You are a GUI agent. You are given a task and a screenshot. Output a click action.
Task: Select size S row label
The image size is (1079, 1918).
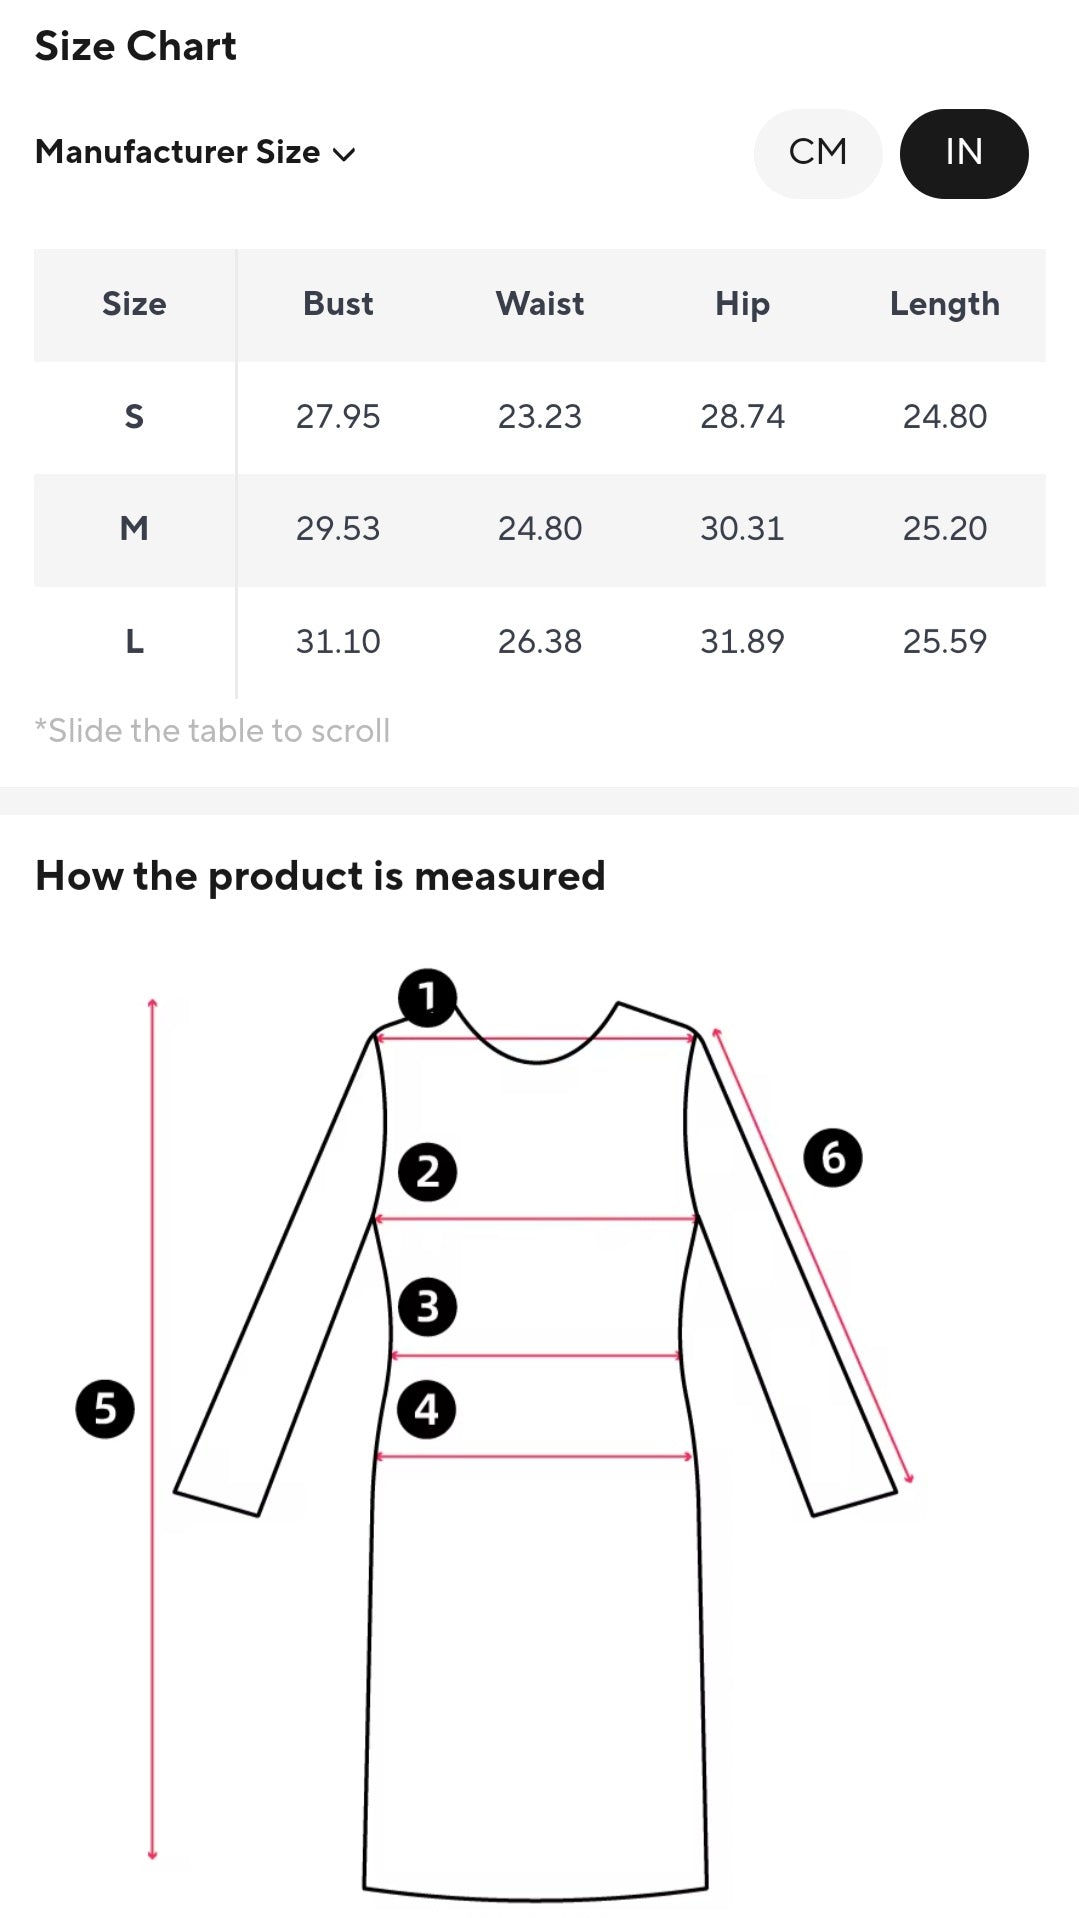[x=134, y=417]
